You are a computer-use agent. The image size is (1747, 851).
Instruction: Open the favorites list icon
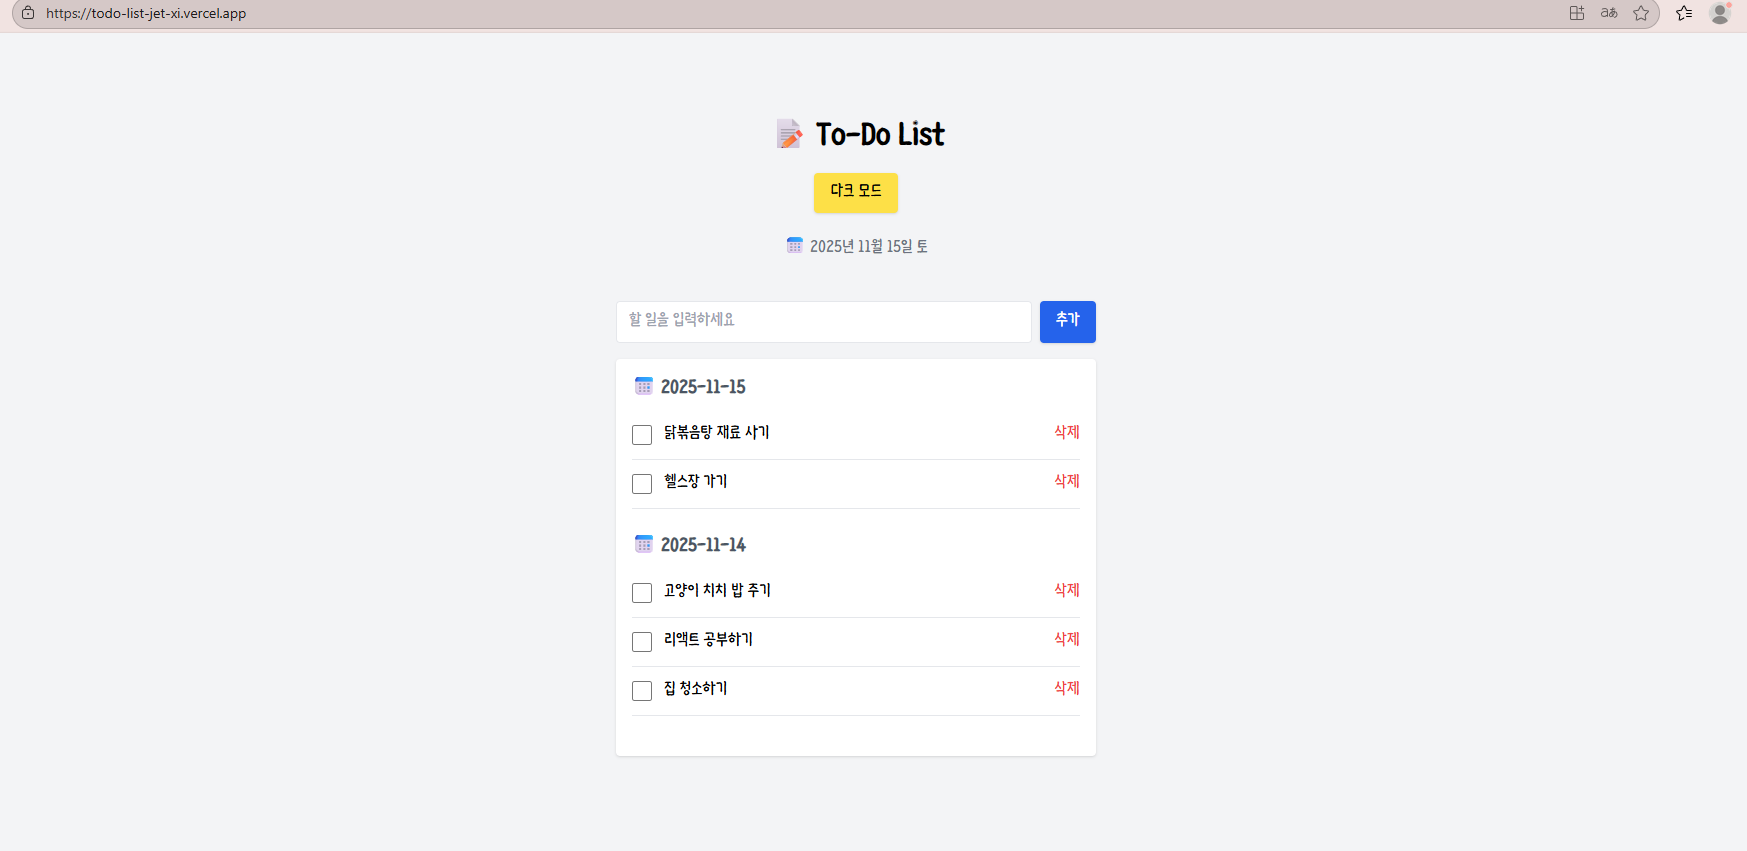pyautogui.click(x=1684, y=13)
